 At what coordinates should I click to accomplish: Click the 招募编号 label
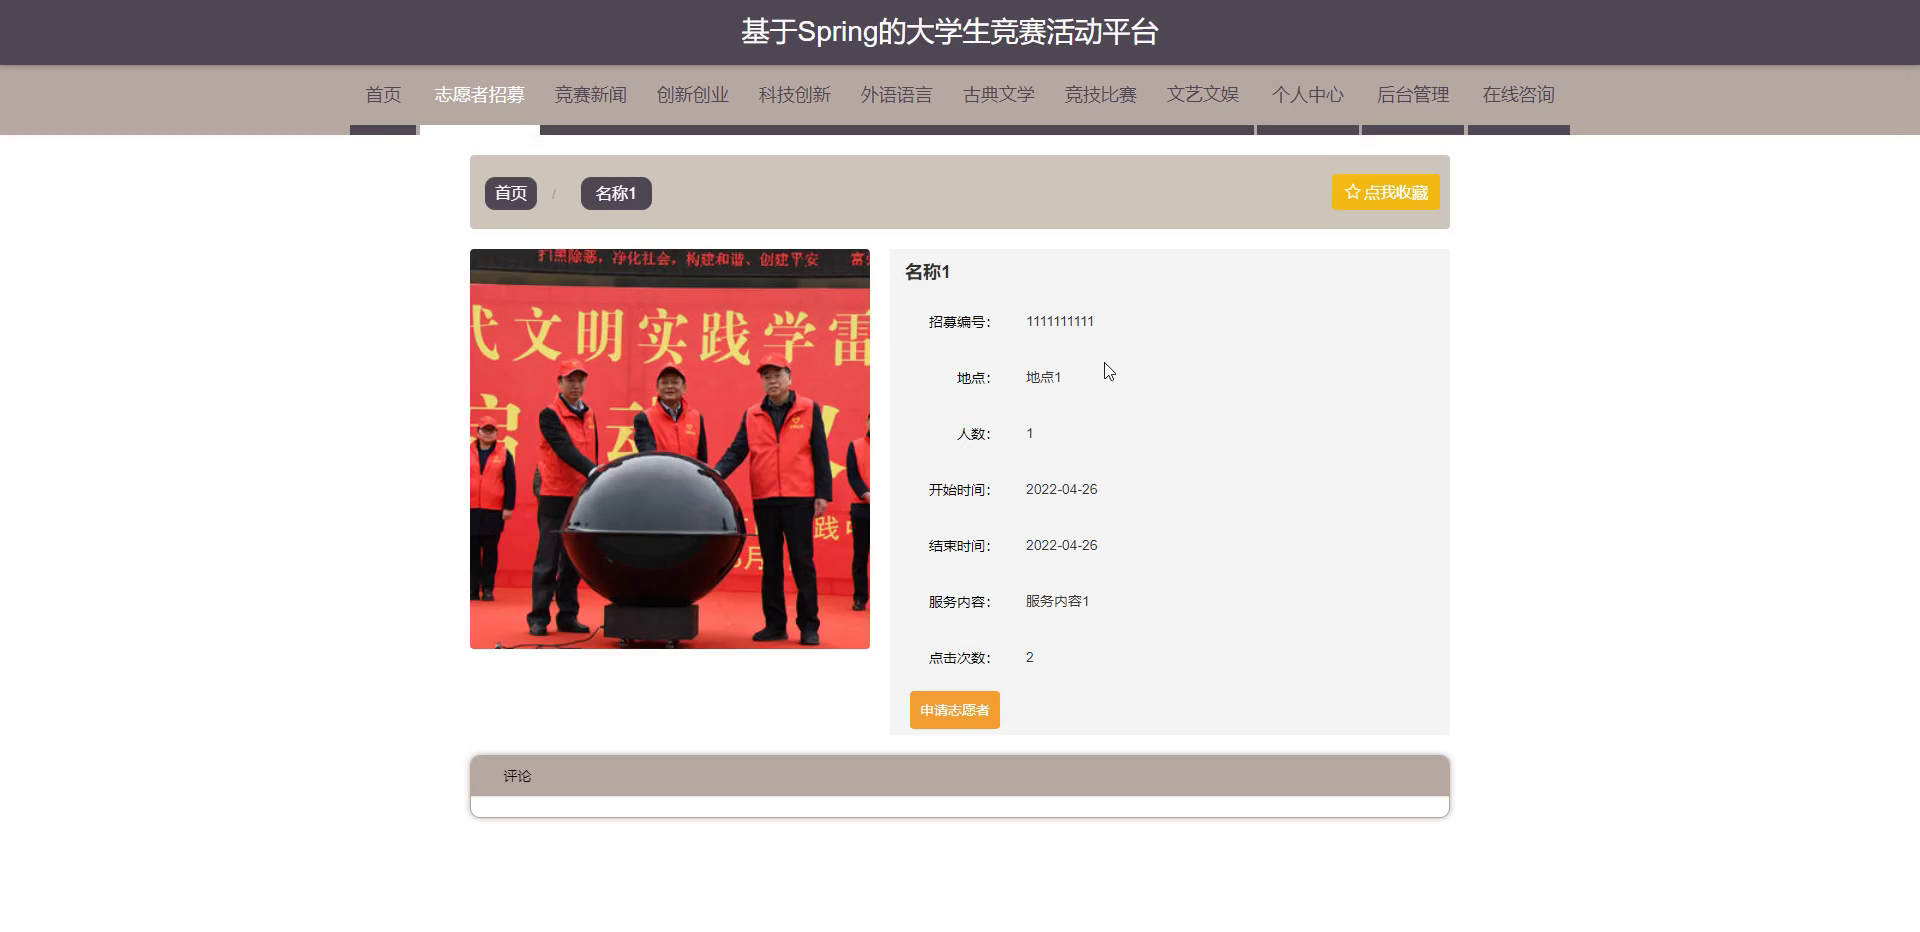tap(959, 322)
